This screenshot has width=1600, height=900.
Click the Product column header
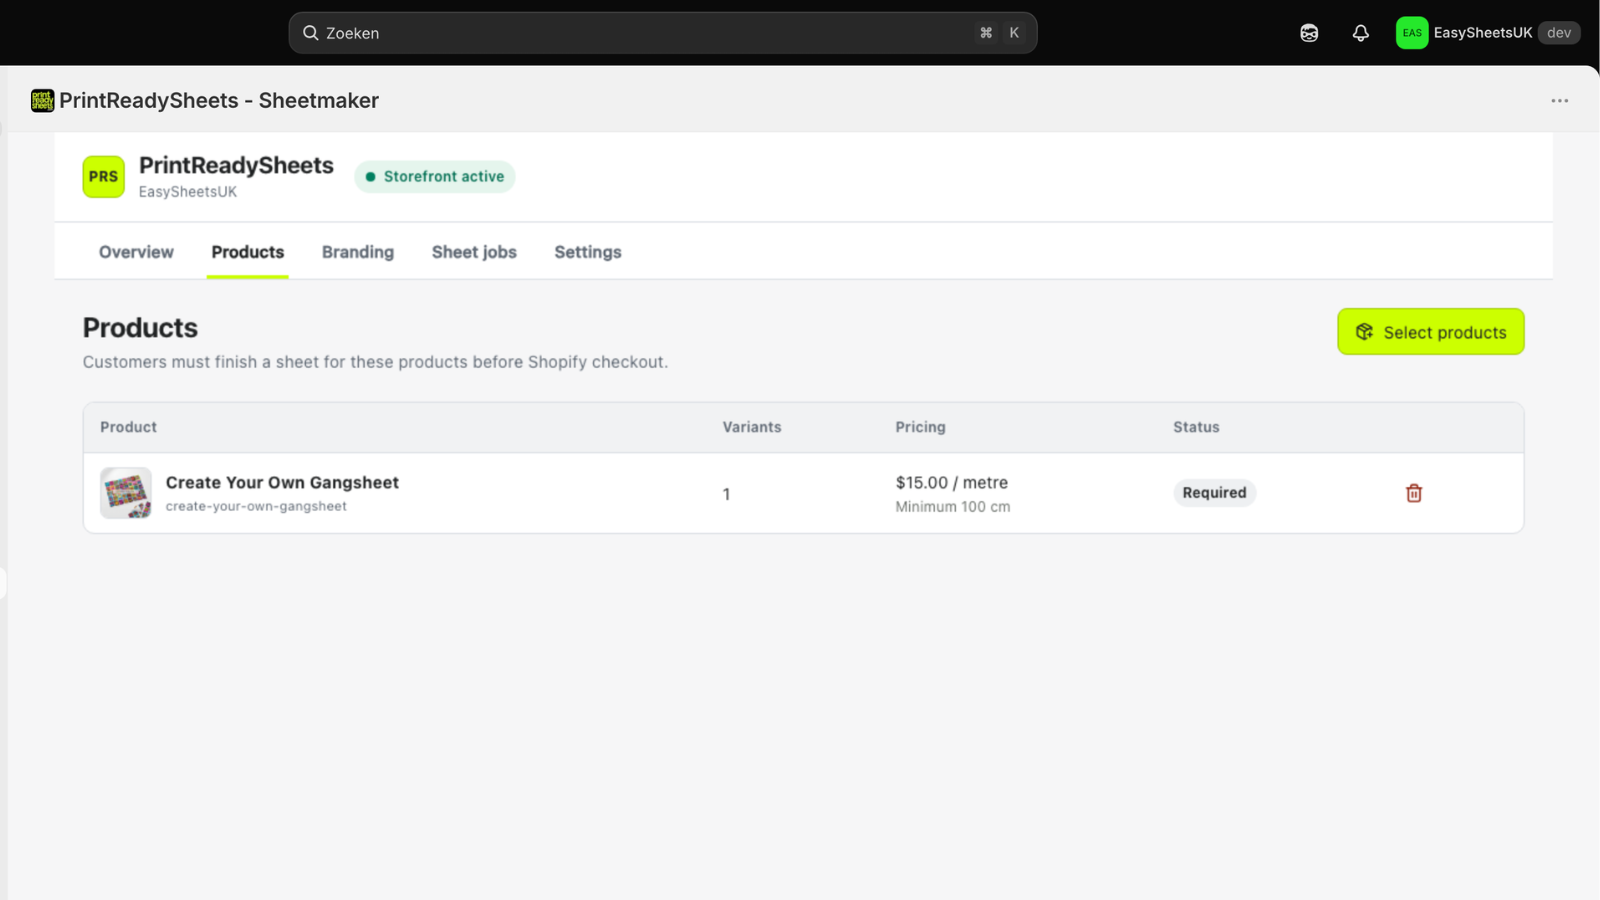tap(128, 427)
